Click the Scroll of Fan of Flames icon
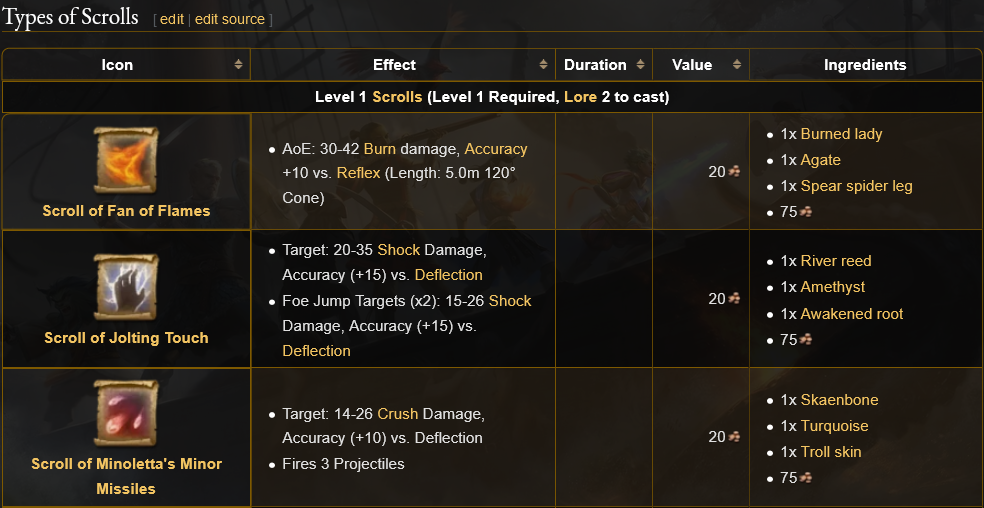This screenshot has height=508, width=984. [x=126, y=160]
